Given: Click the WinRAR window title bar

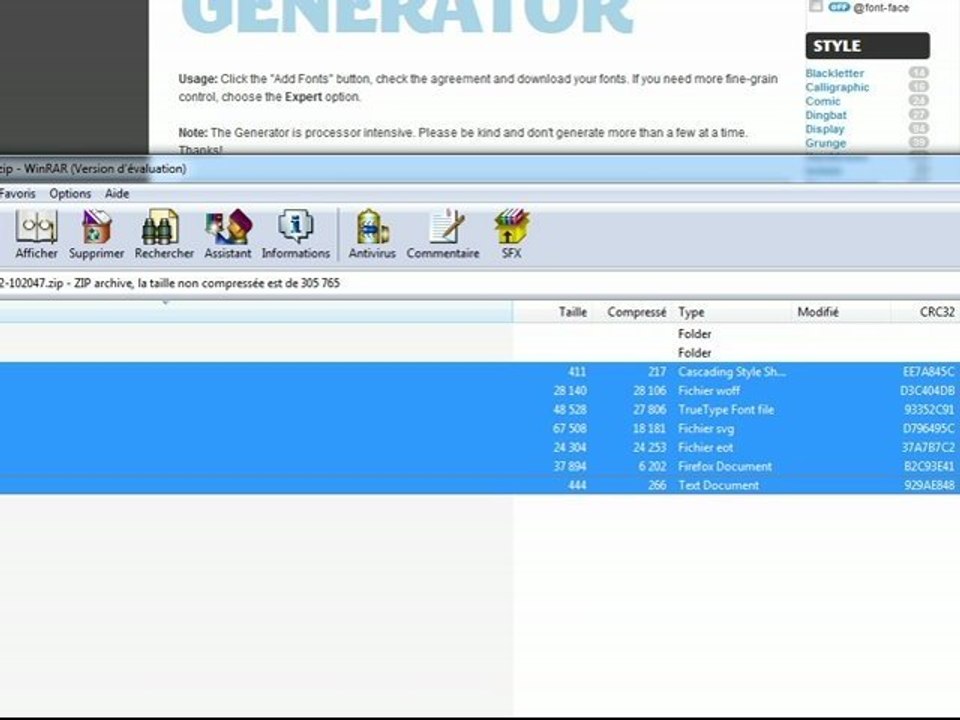Looking at the screenshot, I should coord(480,168).
